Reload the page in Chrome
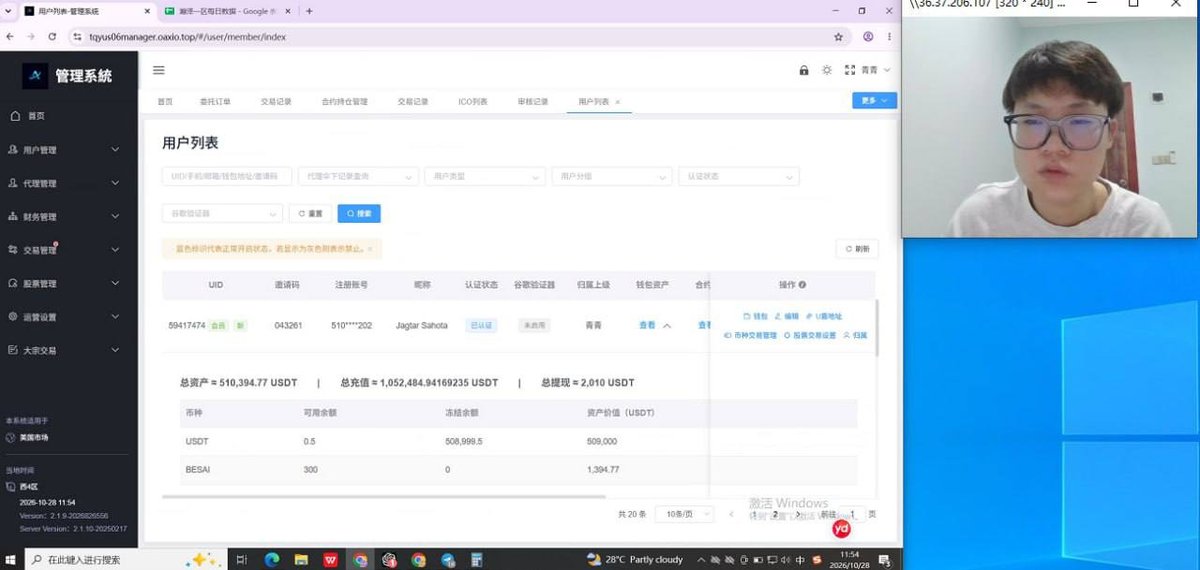This screenshot has width=1200, height=570. coord(52,36)
